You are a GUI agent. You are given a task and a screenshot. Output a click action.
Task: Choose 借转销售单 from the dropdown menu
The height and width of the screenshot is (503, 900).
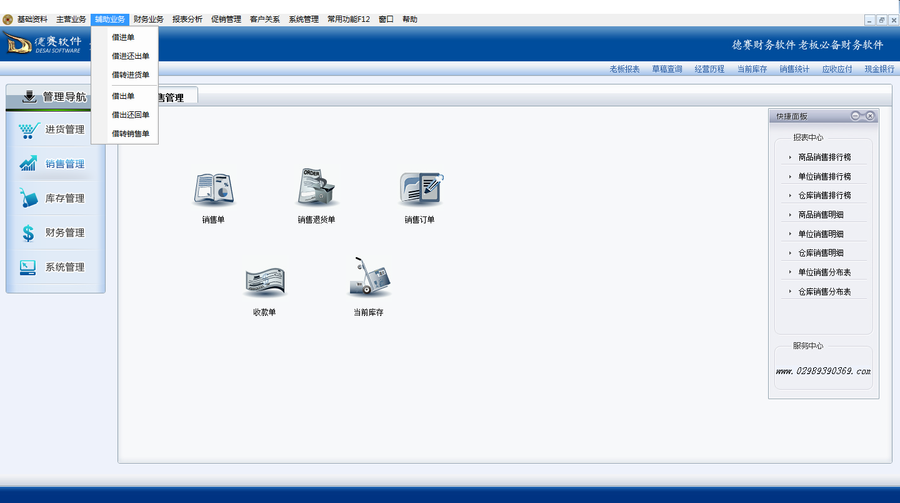click(x=125, y=134)
